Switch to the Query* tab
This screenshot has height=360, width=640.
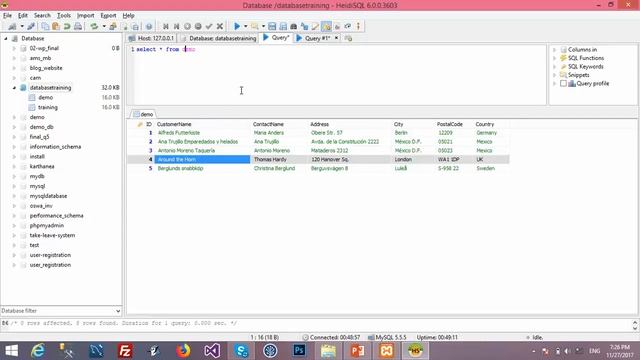(x=276, y=38)
